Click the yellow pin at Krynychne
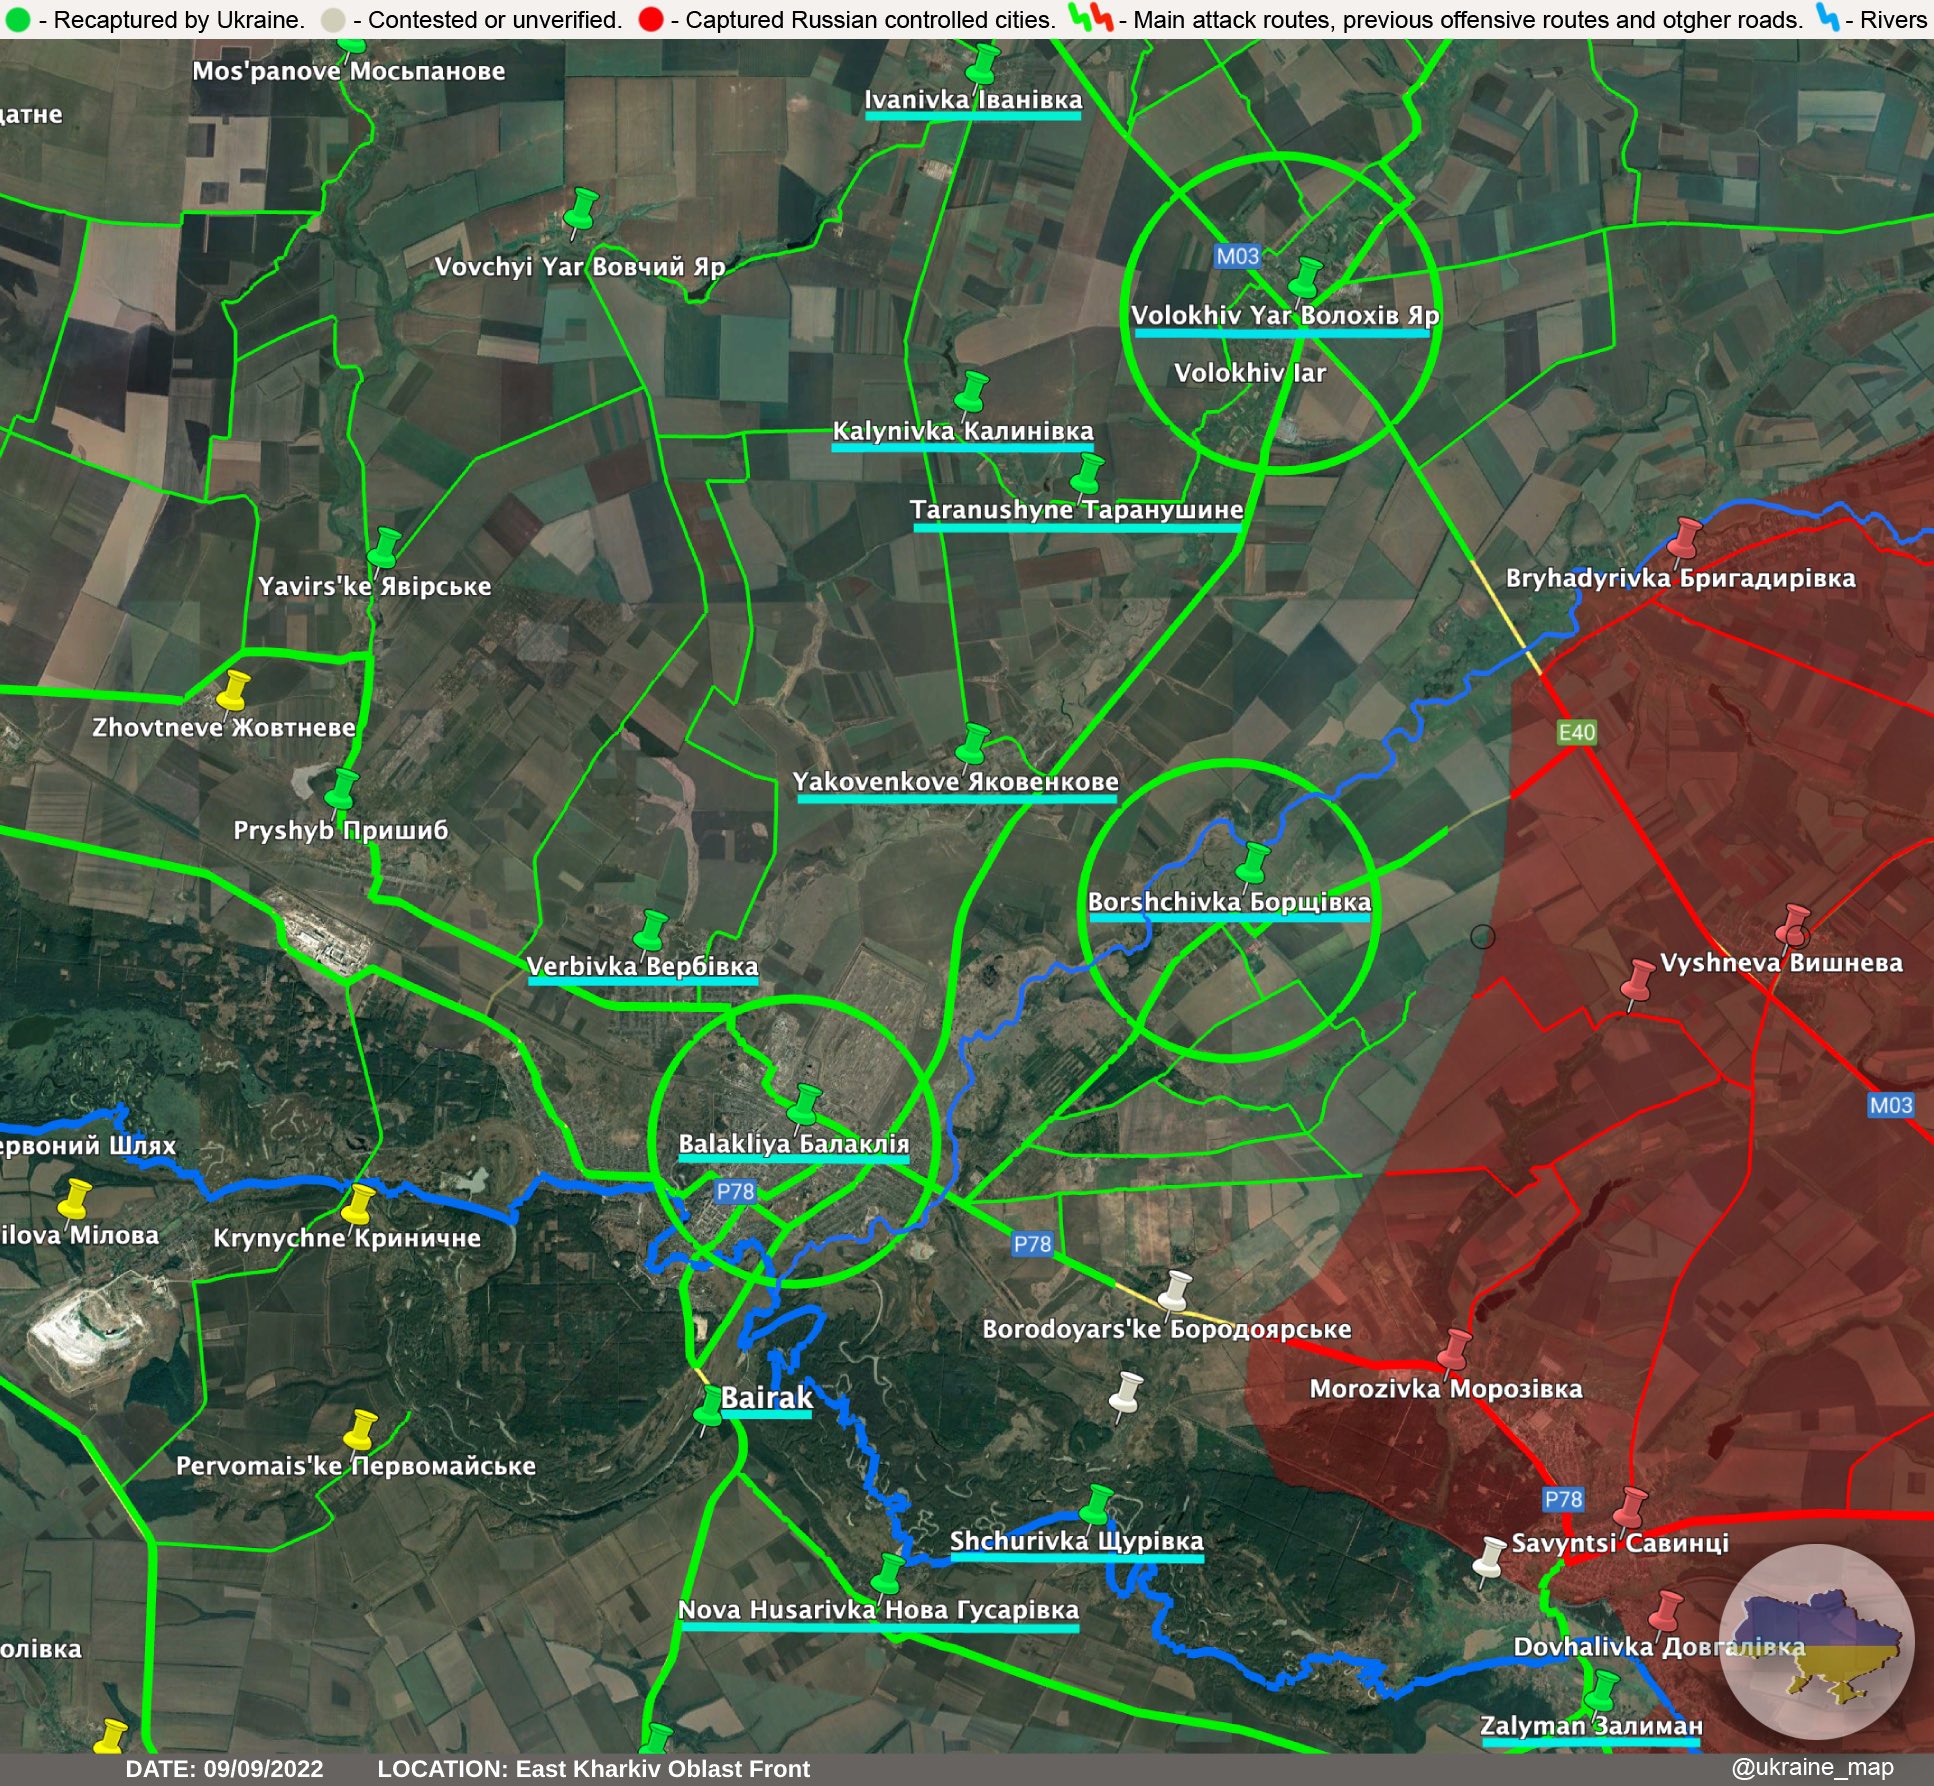The height and width of the screenshot is (1786, 1934). click(358, 1204)
